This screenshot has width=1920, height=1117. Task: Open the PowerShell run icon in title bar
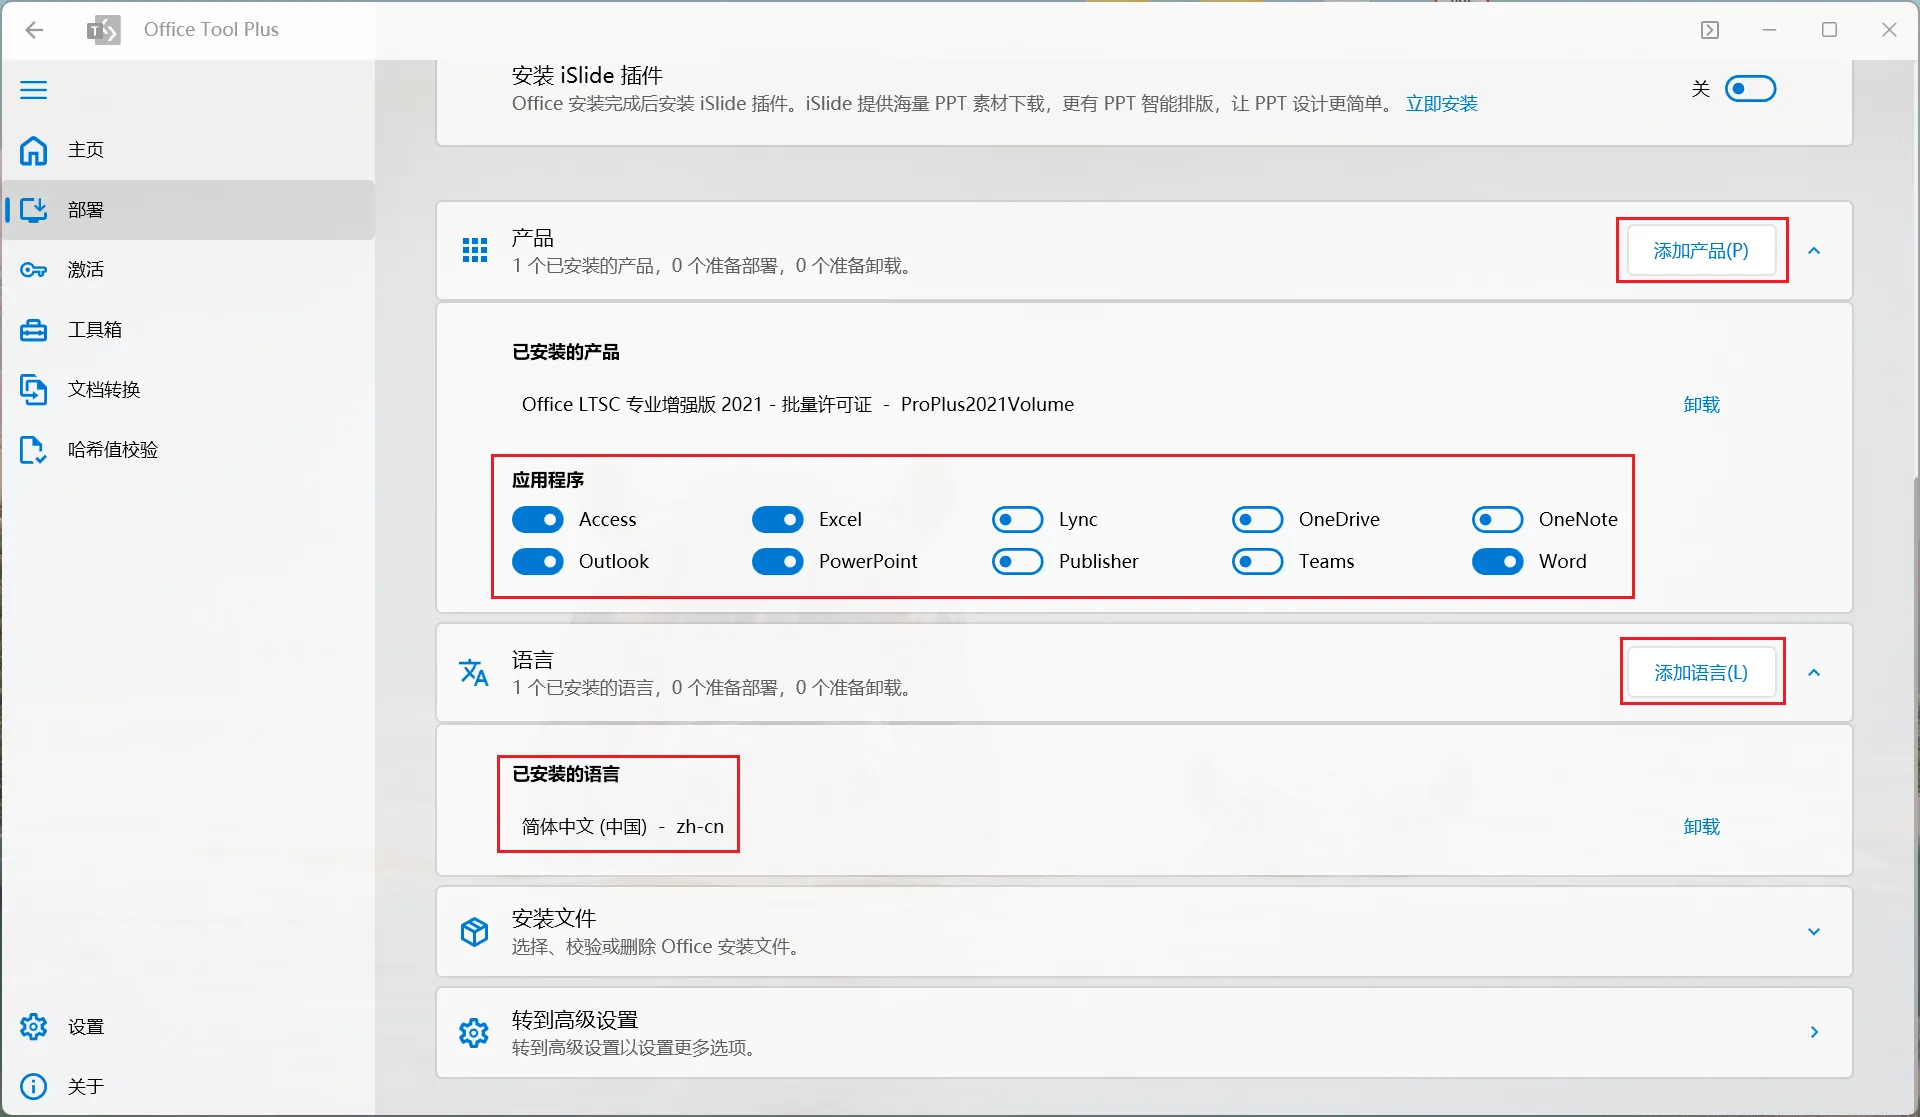[x=1710, y=30]
